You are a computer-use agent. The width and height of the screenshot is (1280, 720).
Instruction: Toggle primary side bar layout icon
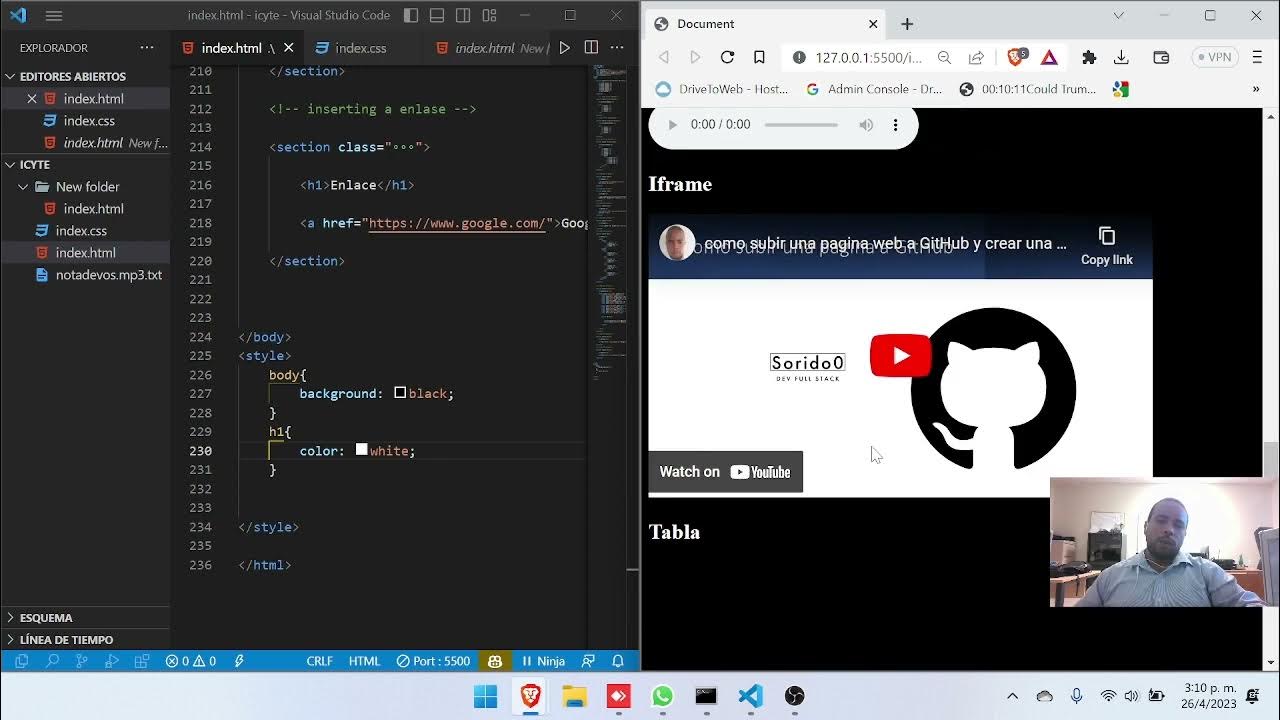pos(411,16)
